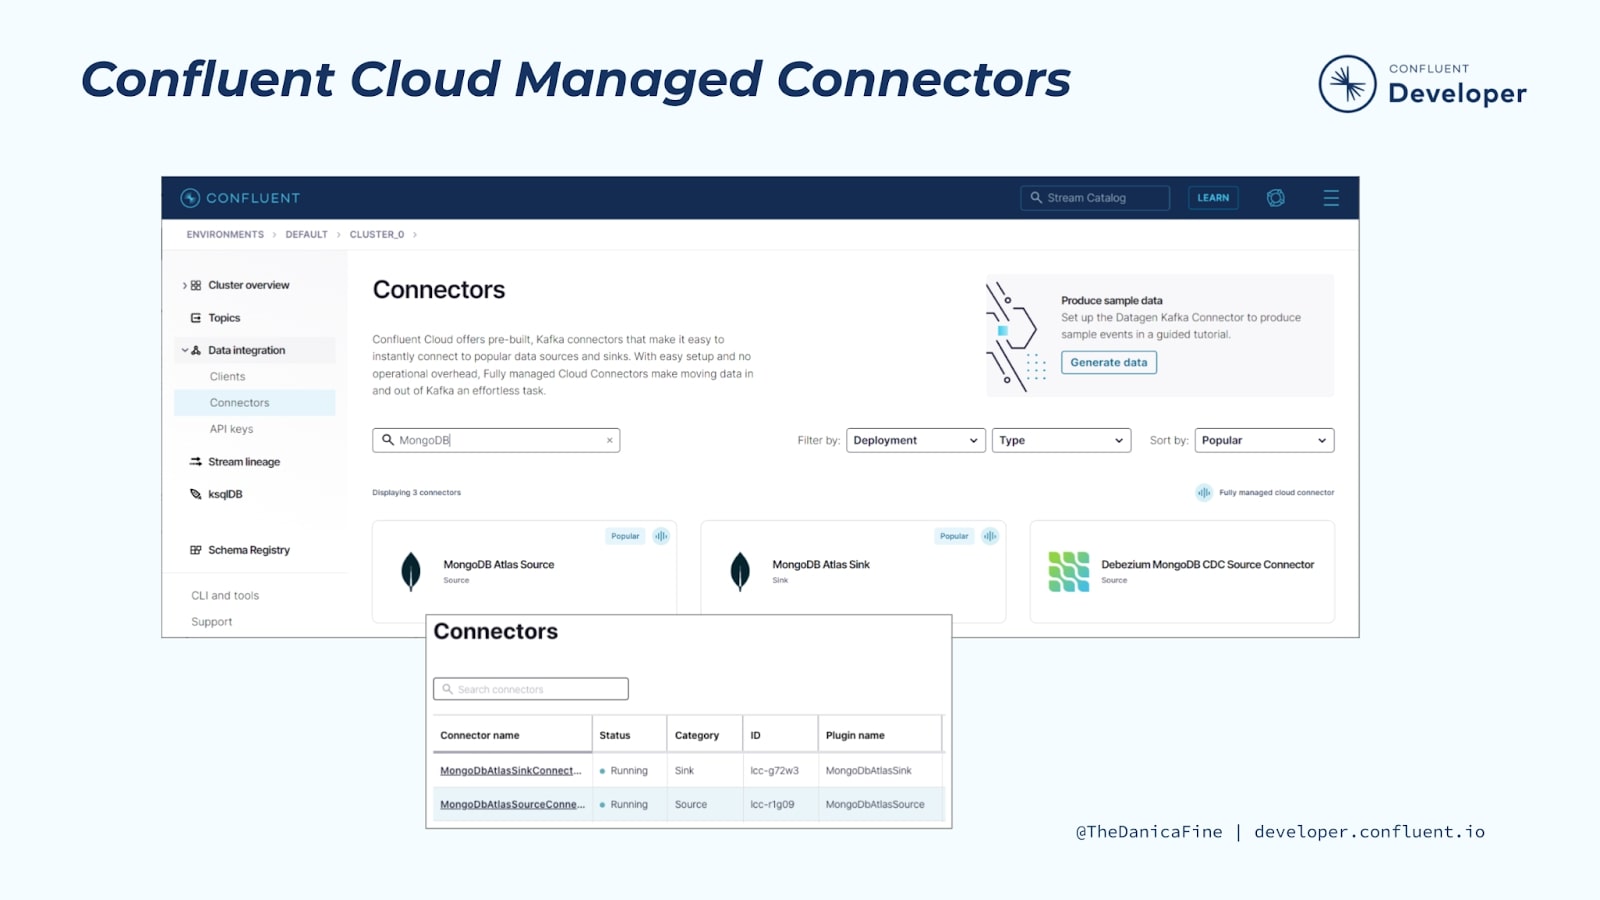Viewport: 1600px width, 900px height.
Task: Click the magnifier icon in Search connectors box
Action: 448,689
